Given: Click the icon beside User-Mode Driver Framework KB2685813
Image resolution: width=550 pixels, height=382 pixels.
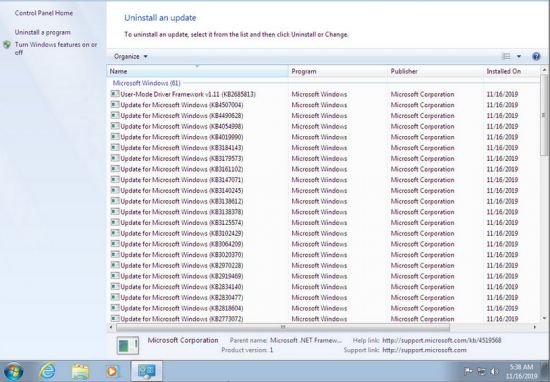Looking at the screenshot, I should click(115, 94).
